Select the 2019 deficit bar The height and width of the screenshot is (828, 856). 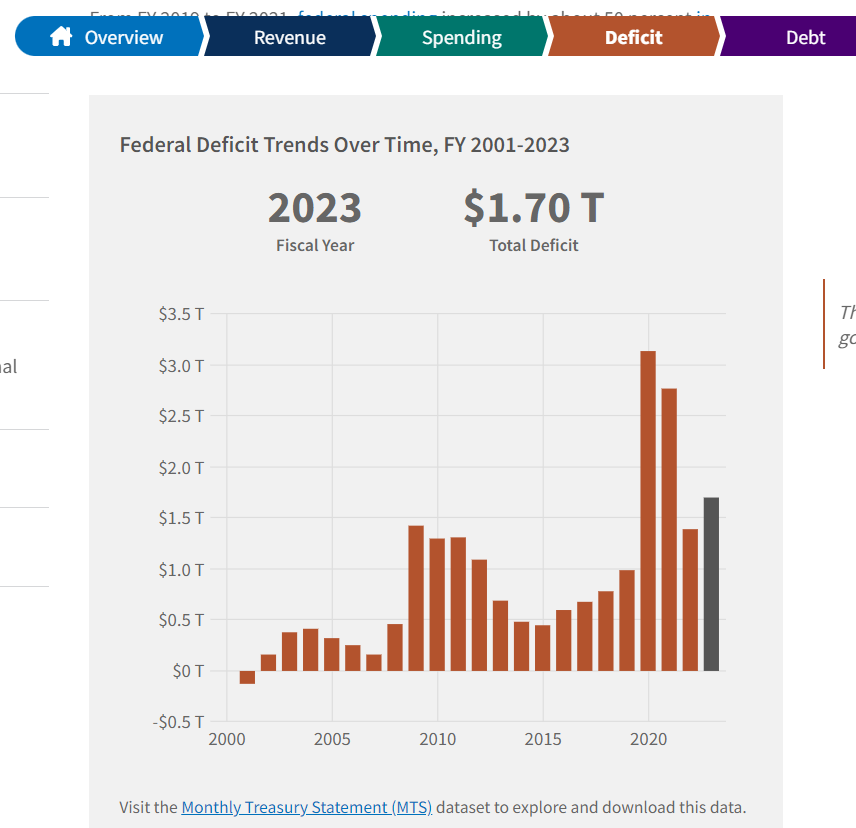click(627, 621)
